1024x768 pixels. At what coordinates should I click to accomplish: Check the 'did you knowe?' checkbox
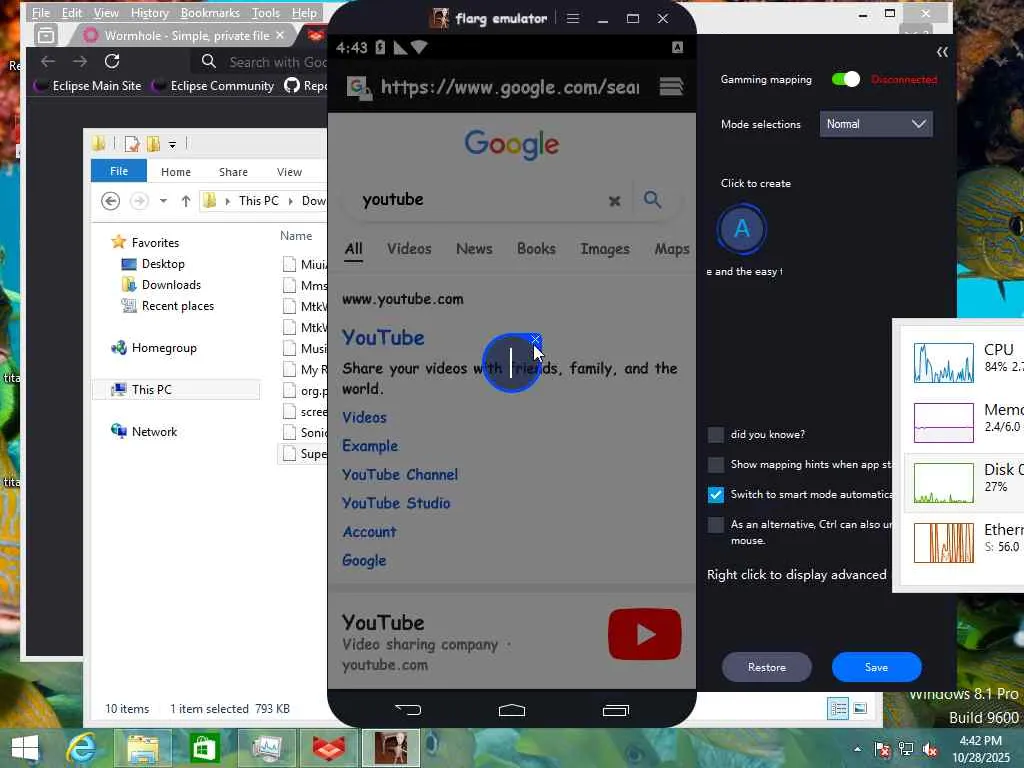pos(716,434)
